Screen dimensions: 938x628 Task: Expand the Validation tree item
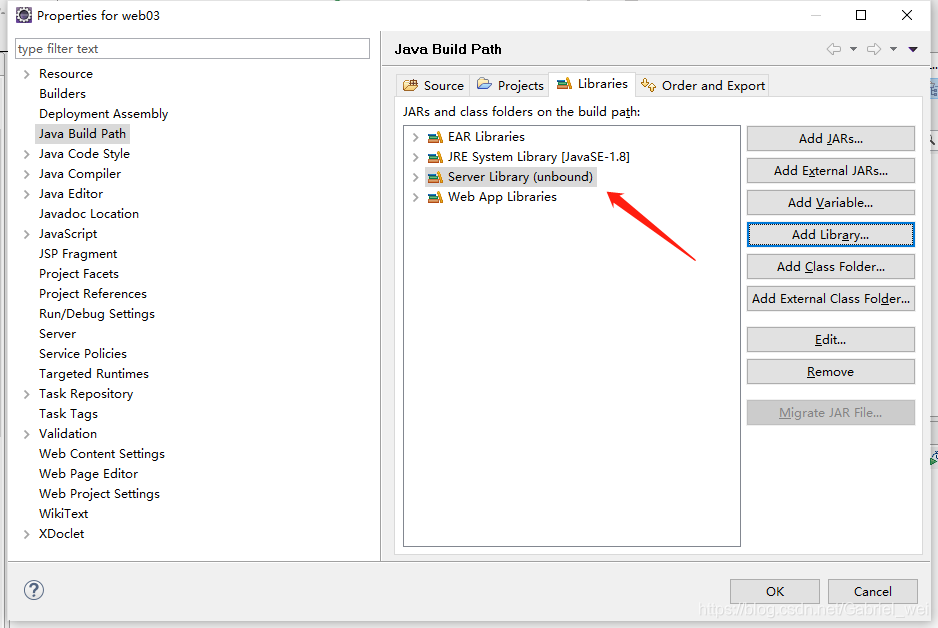(26, 434)
